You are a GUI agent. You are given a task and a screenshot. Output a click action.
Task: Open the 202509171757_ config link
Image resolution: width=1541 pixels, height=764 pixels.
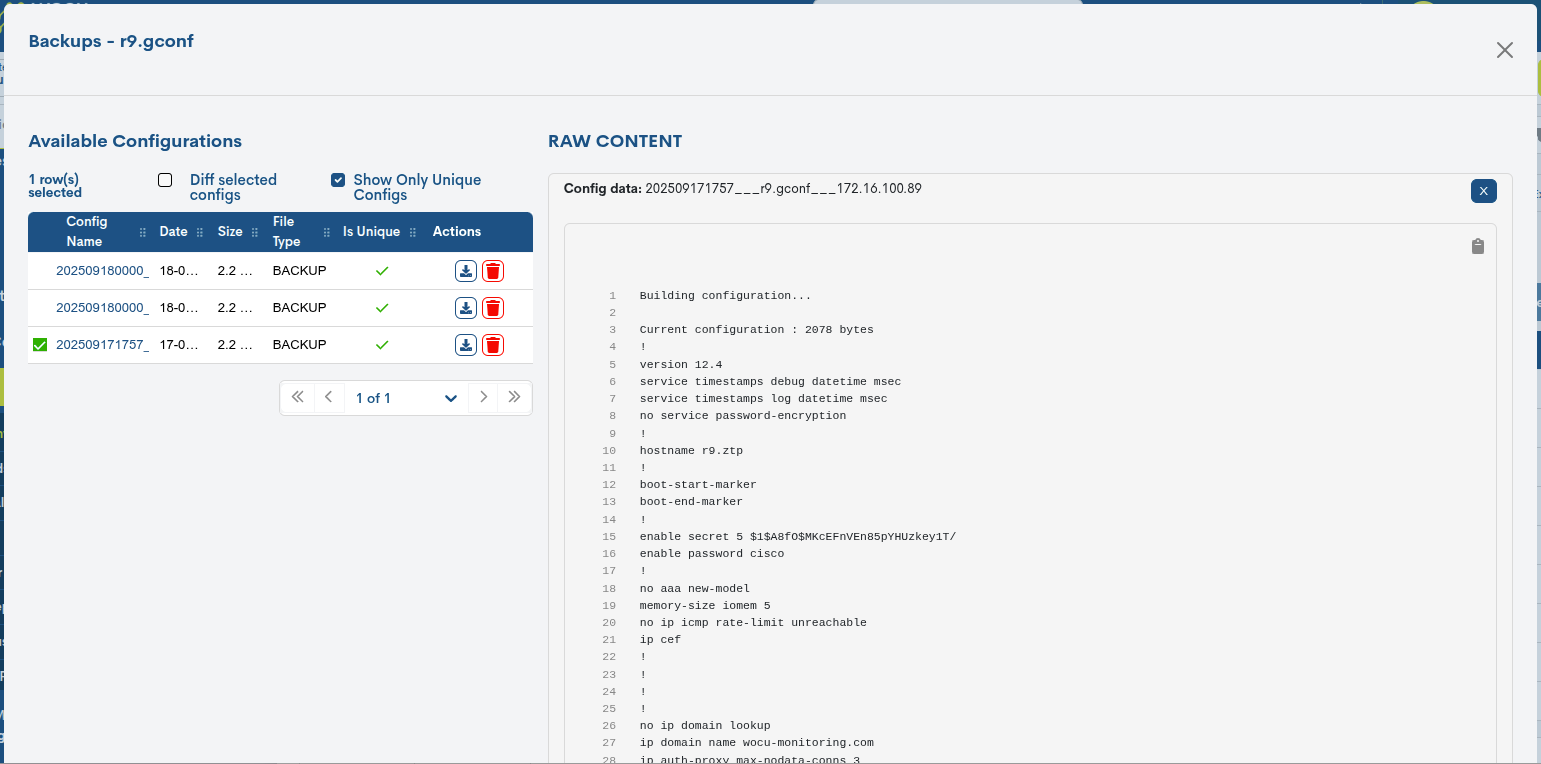(x=102, y=345)
